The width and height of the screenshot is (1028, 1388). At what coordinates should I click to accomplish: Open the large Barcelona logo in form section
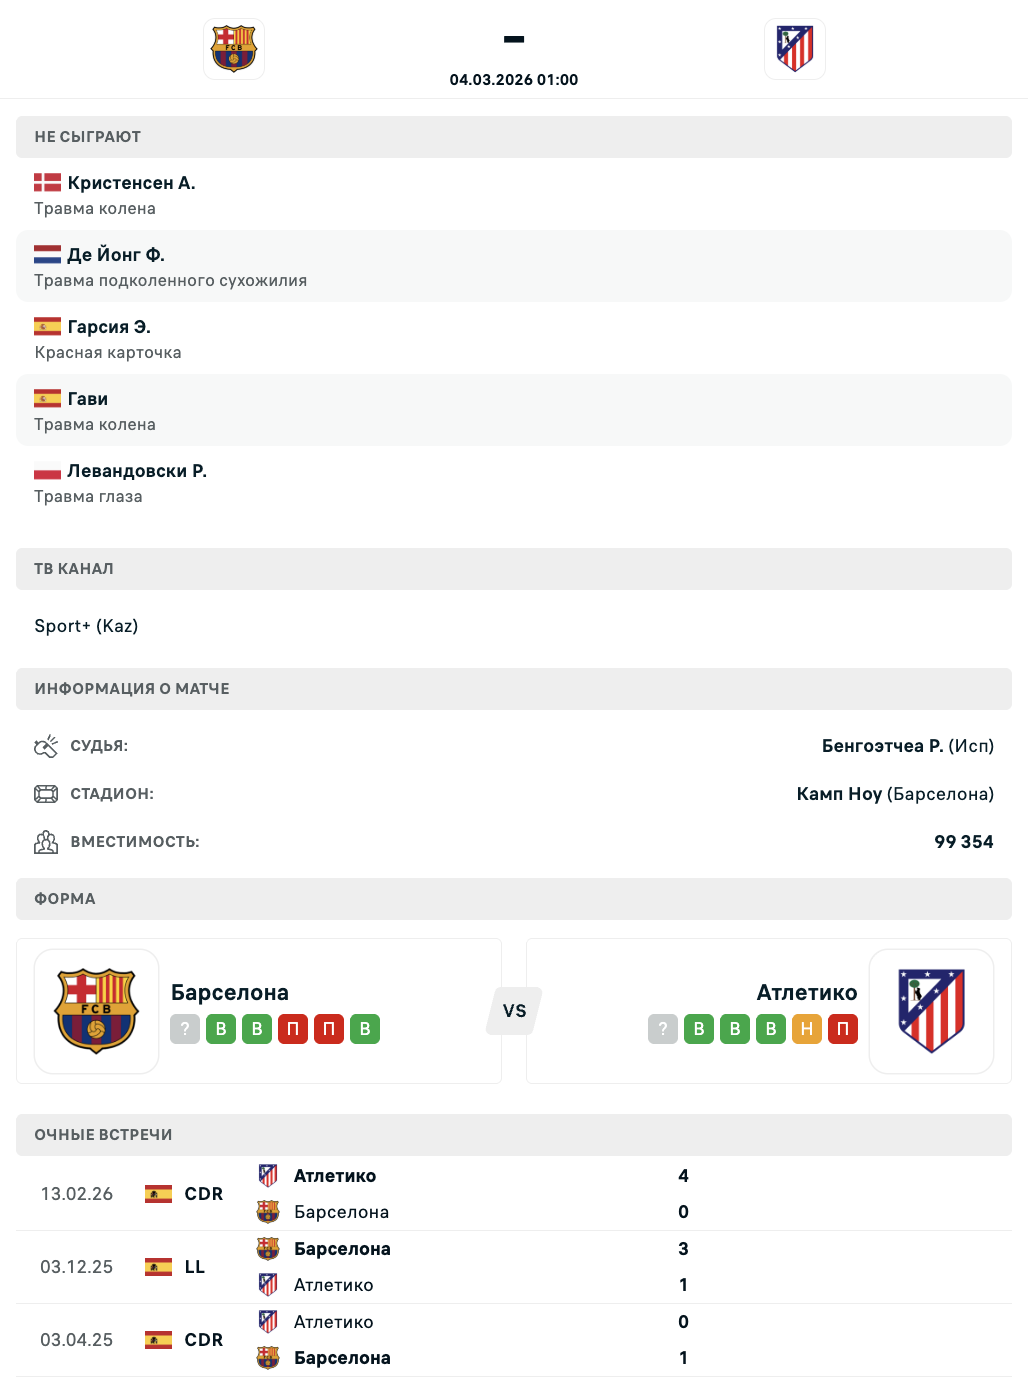(97, 1011)
